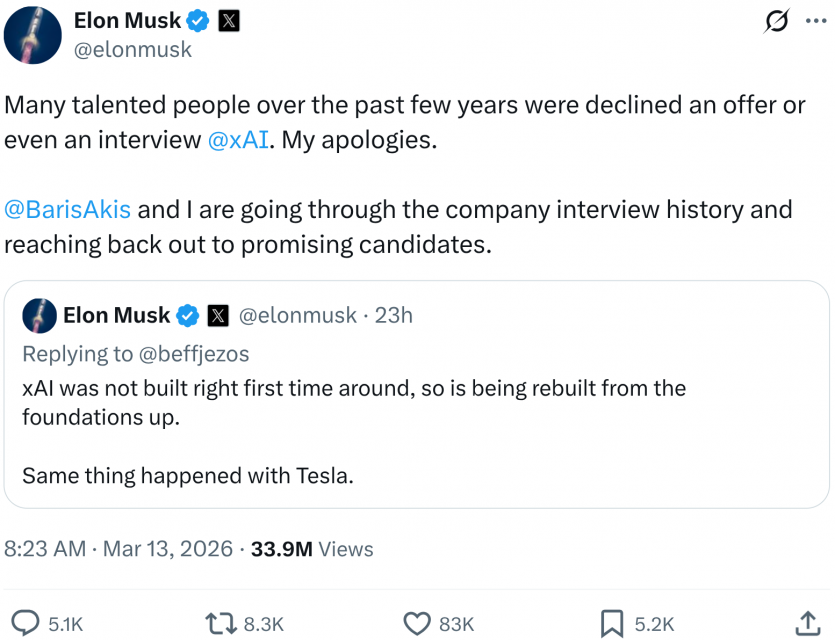Open the share post icon
Image resolution: width=835 pixels, height=640 pixels.
pyautogui.click(x=808, y=623)
